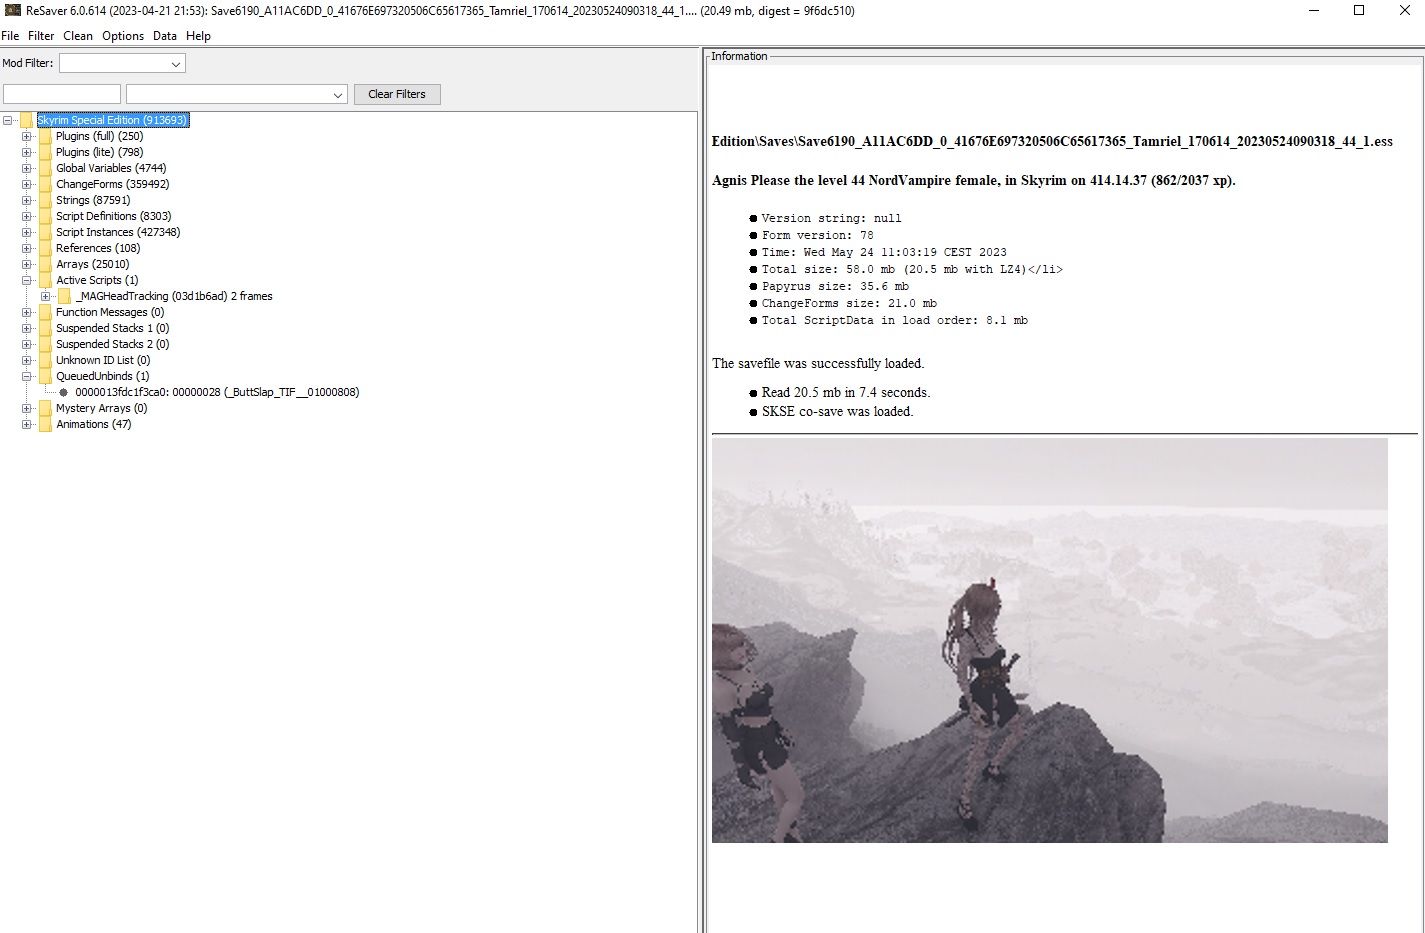Collapse the QueuedUnbinds node
The width and height of the screenshot is (1425, 933).
pos(27,376)
